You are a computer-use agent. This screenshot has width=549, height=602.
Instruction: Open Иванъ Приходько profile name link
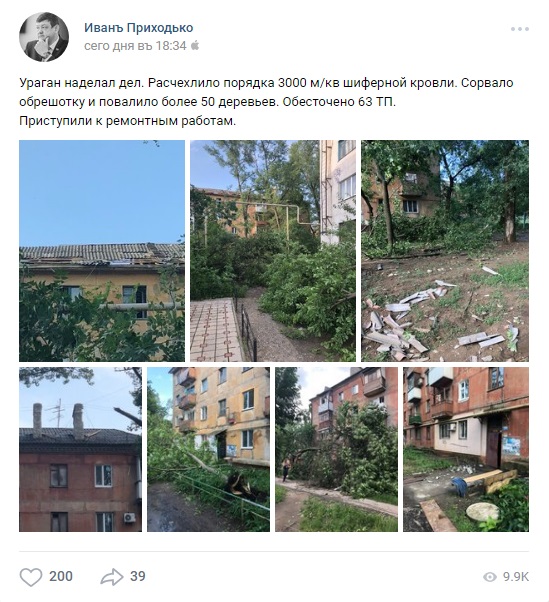(139, 28)
